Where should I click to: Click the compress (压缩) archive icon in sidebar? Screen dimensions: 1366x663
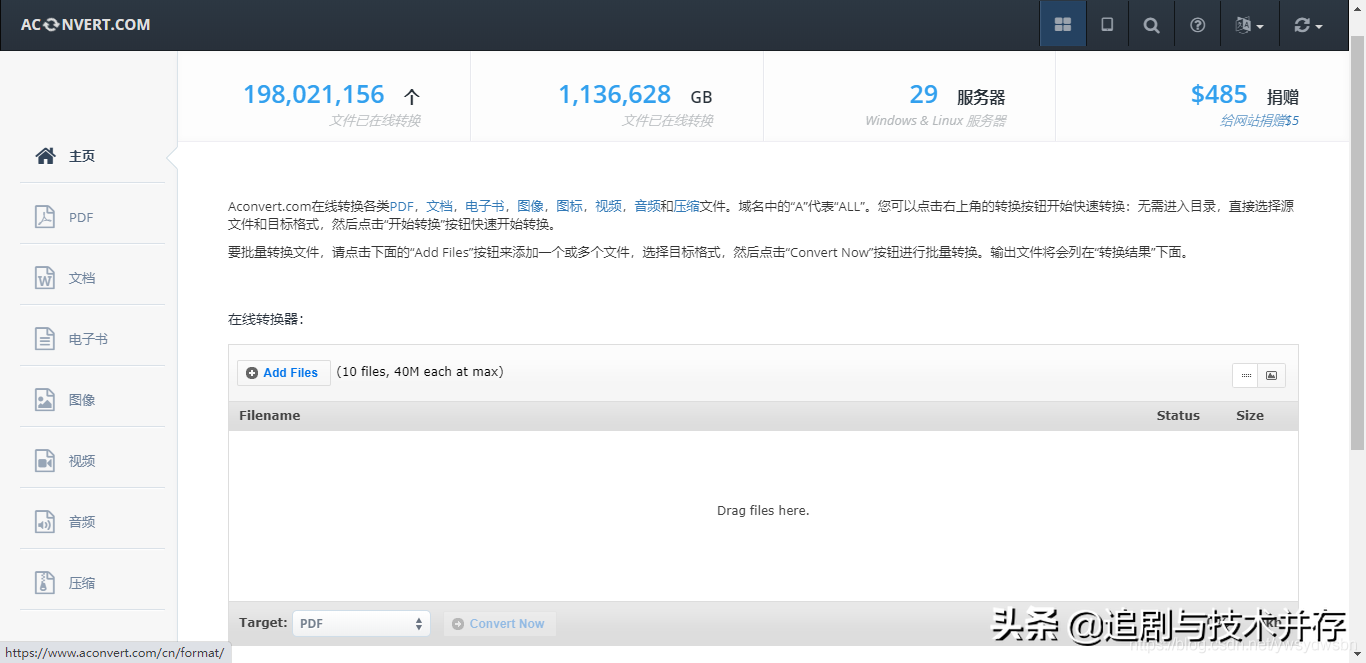click(x=45, y=583)
